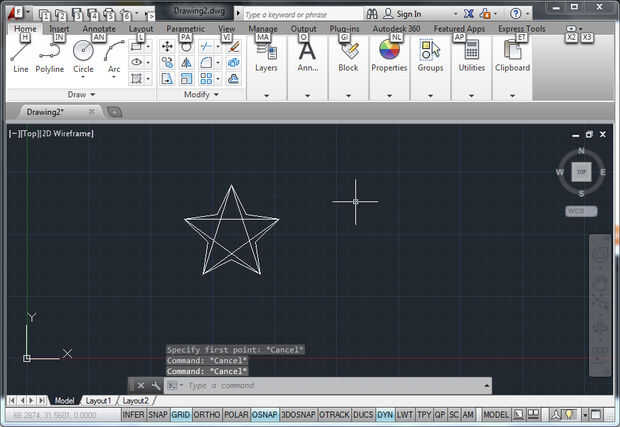The width and height of the screenshot is (620, 427).
Task: Toggle POLAR tracking mode
Action: [x=236, y=414]
